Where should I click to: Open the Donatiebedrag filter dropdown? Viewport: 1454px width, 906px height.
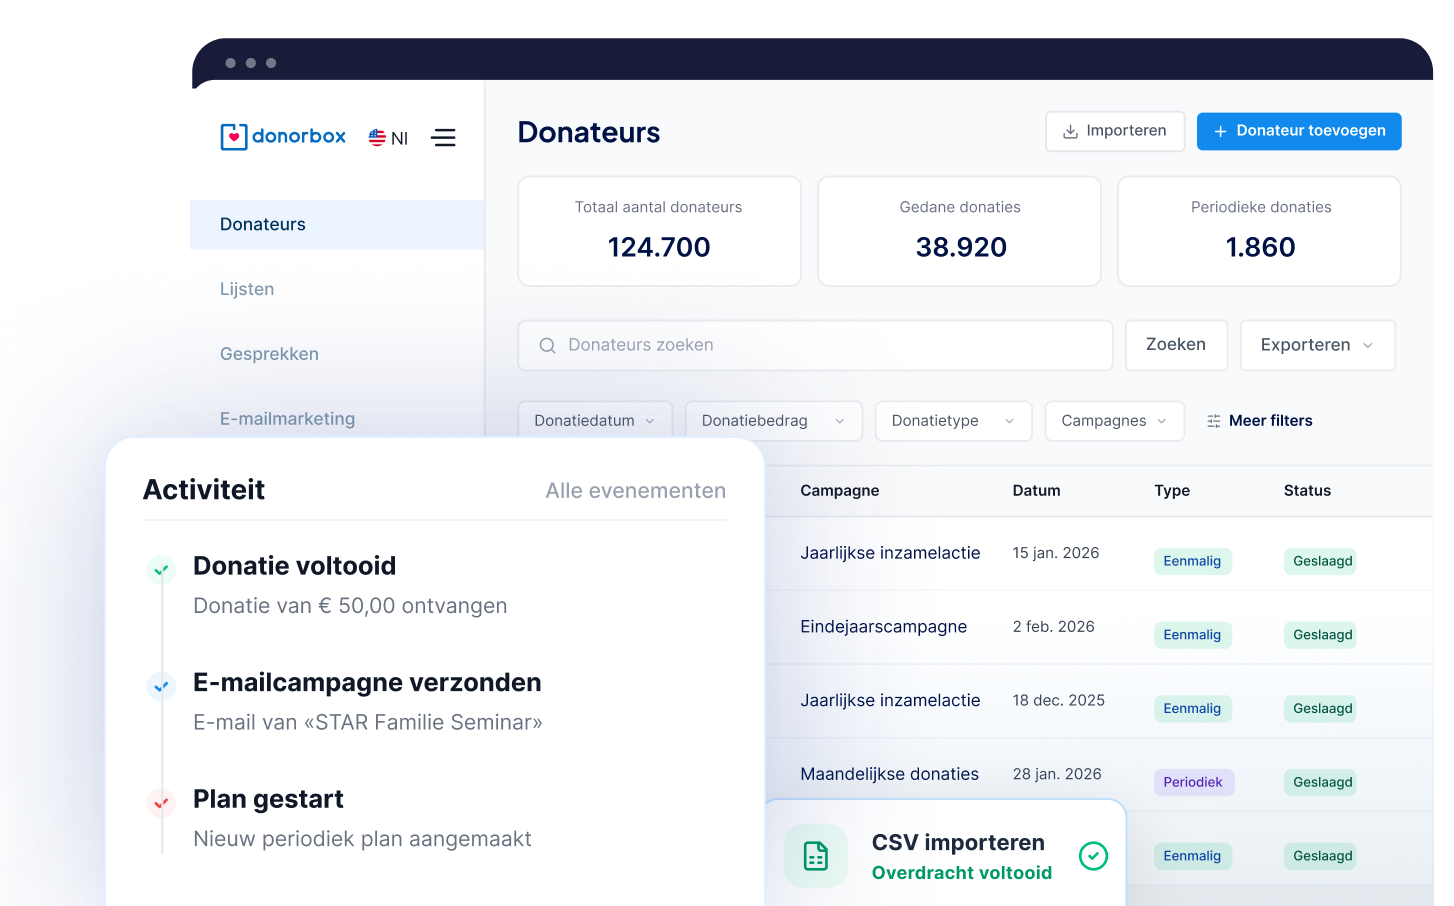coord(774,421)
